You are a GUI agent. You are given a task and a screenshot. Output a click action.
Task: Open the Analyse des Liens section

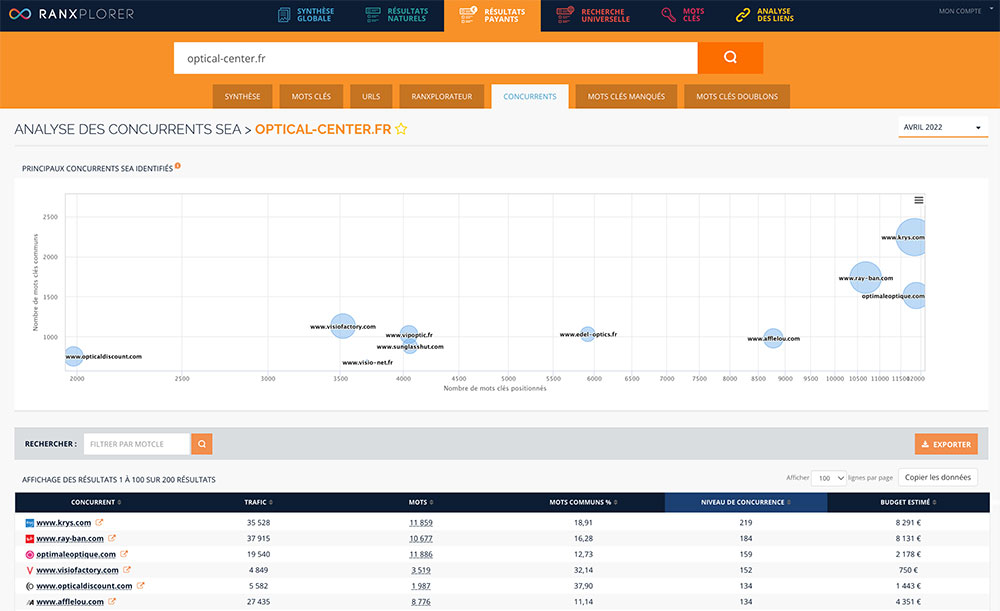765,15
